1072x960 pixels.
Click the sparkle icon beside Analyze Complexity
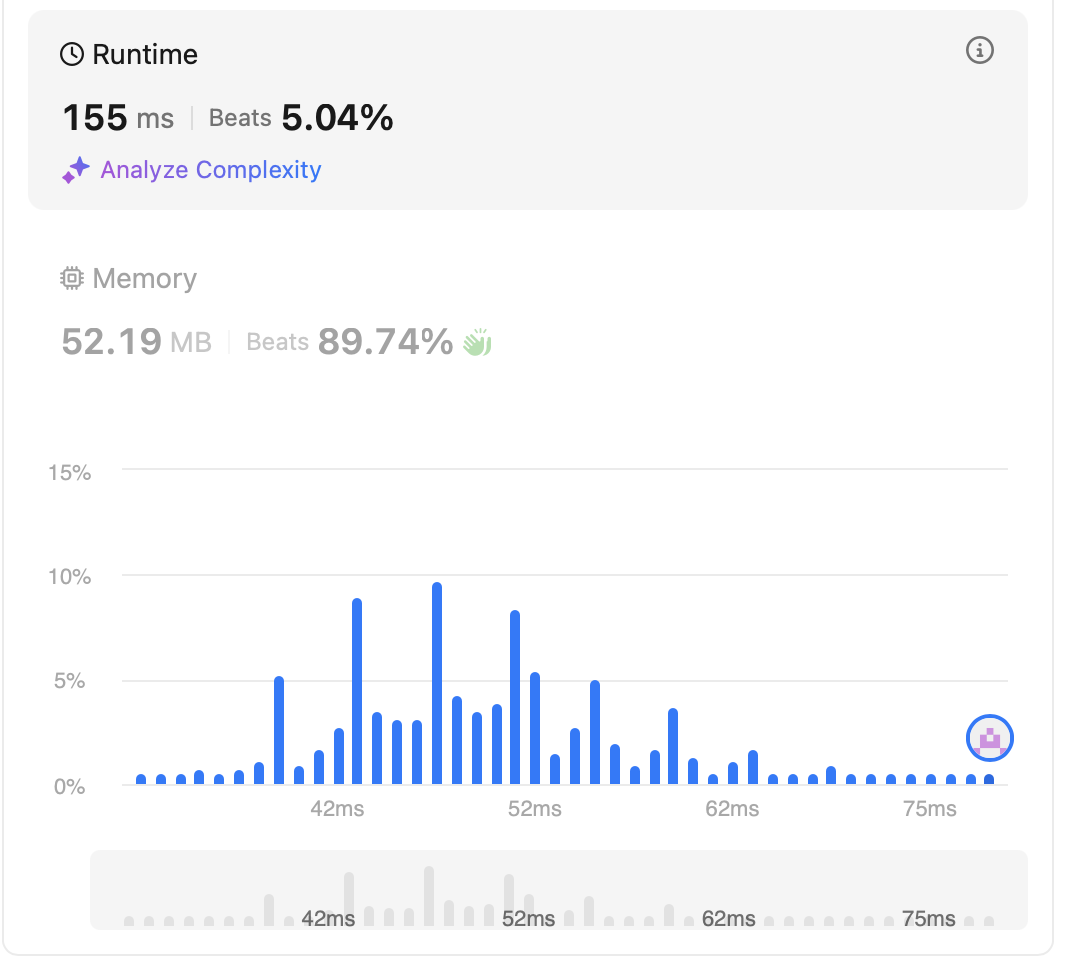76,171
